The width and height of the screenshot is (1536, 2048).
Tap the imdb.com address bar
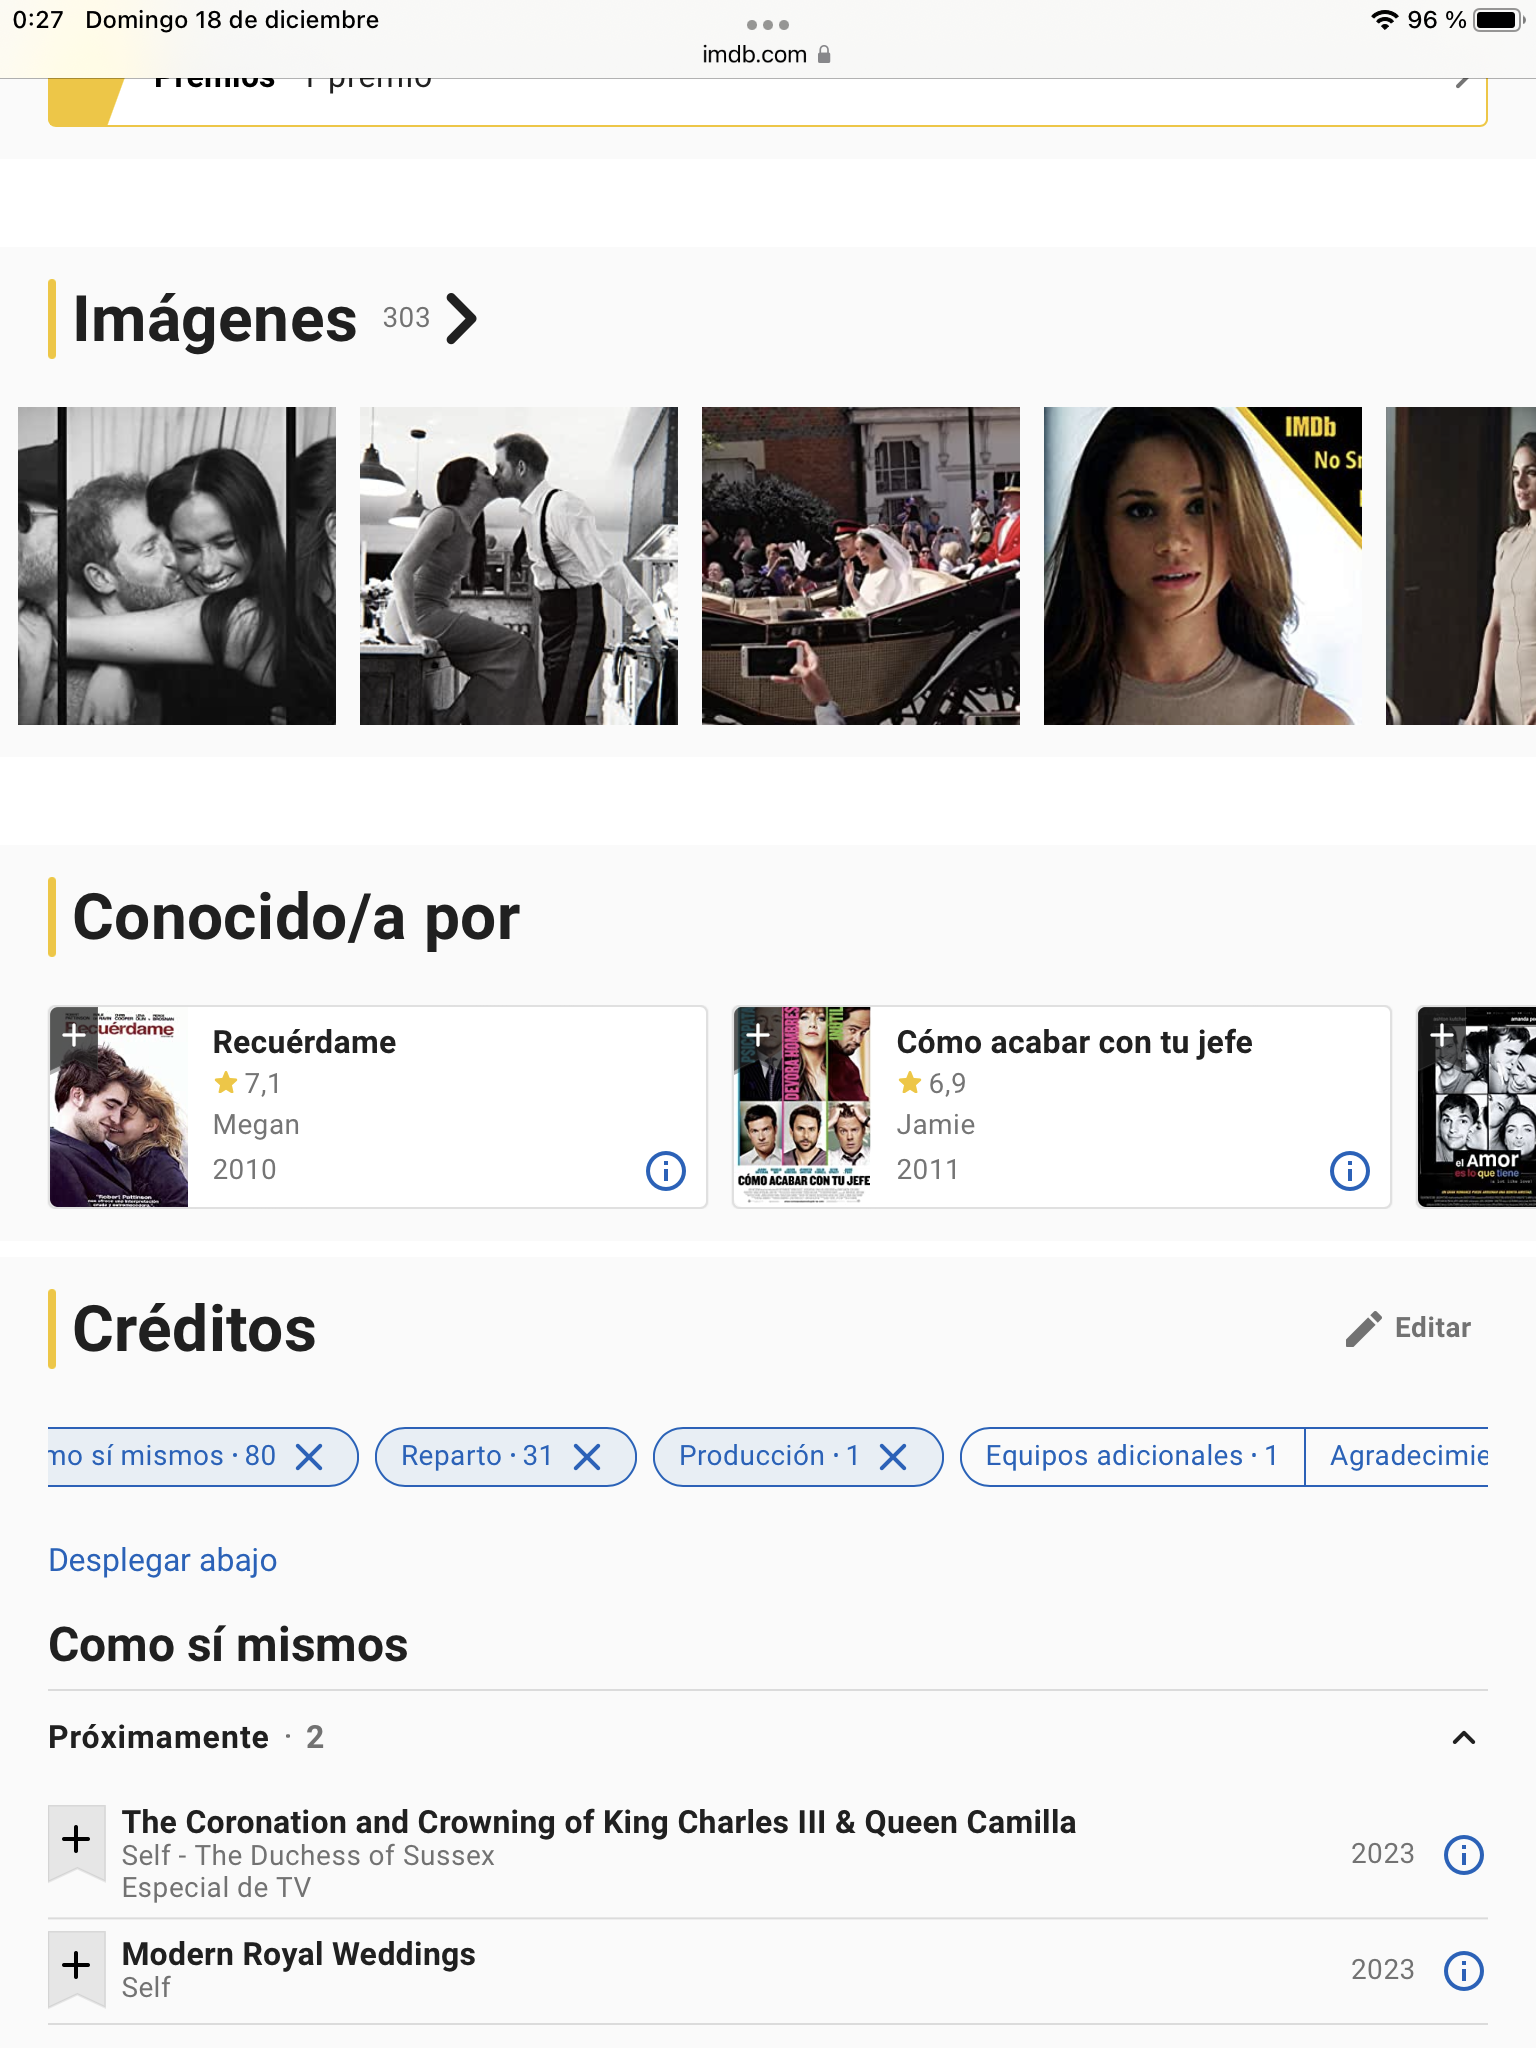(768, 54)
